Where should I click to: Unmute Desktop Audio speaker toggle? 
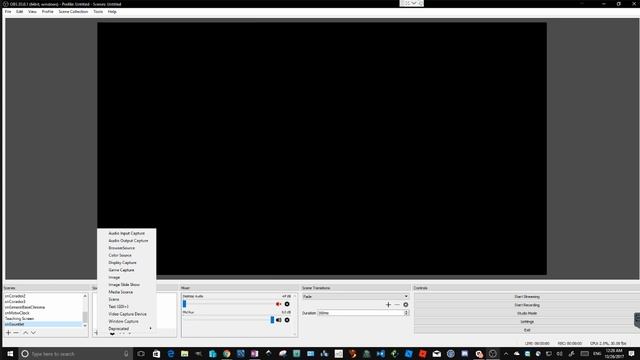click(279, 304)
